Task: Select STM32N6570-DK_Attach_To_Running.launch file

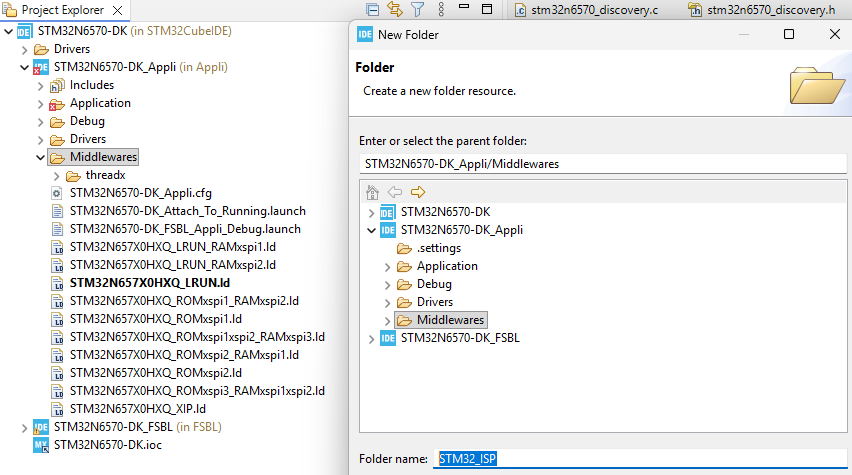Action: [x=187, y=211]
